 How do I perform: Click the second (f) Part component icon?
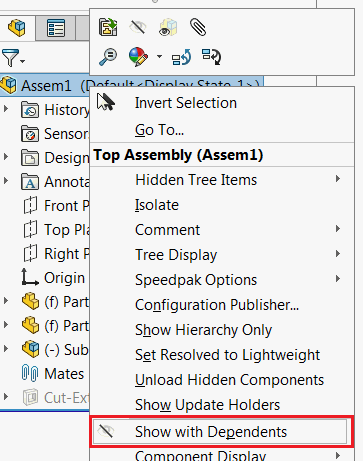point(30,325)
